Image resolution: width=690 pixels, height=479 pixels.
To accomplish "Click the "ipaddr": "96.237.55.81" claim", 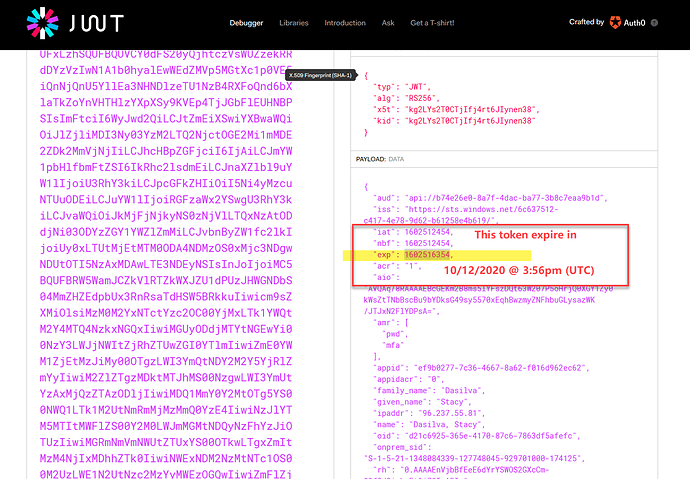I will (x=429, y=413).
